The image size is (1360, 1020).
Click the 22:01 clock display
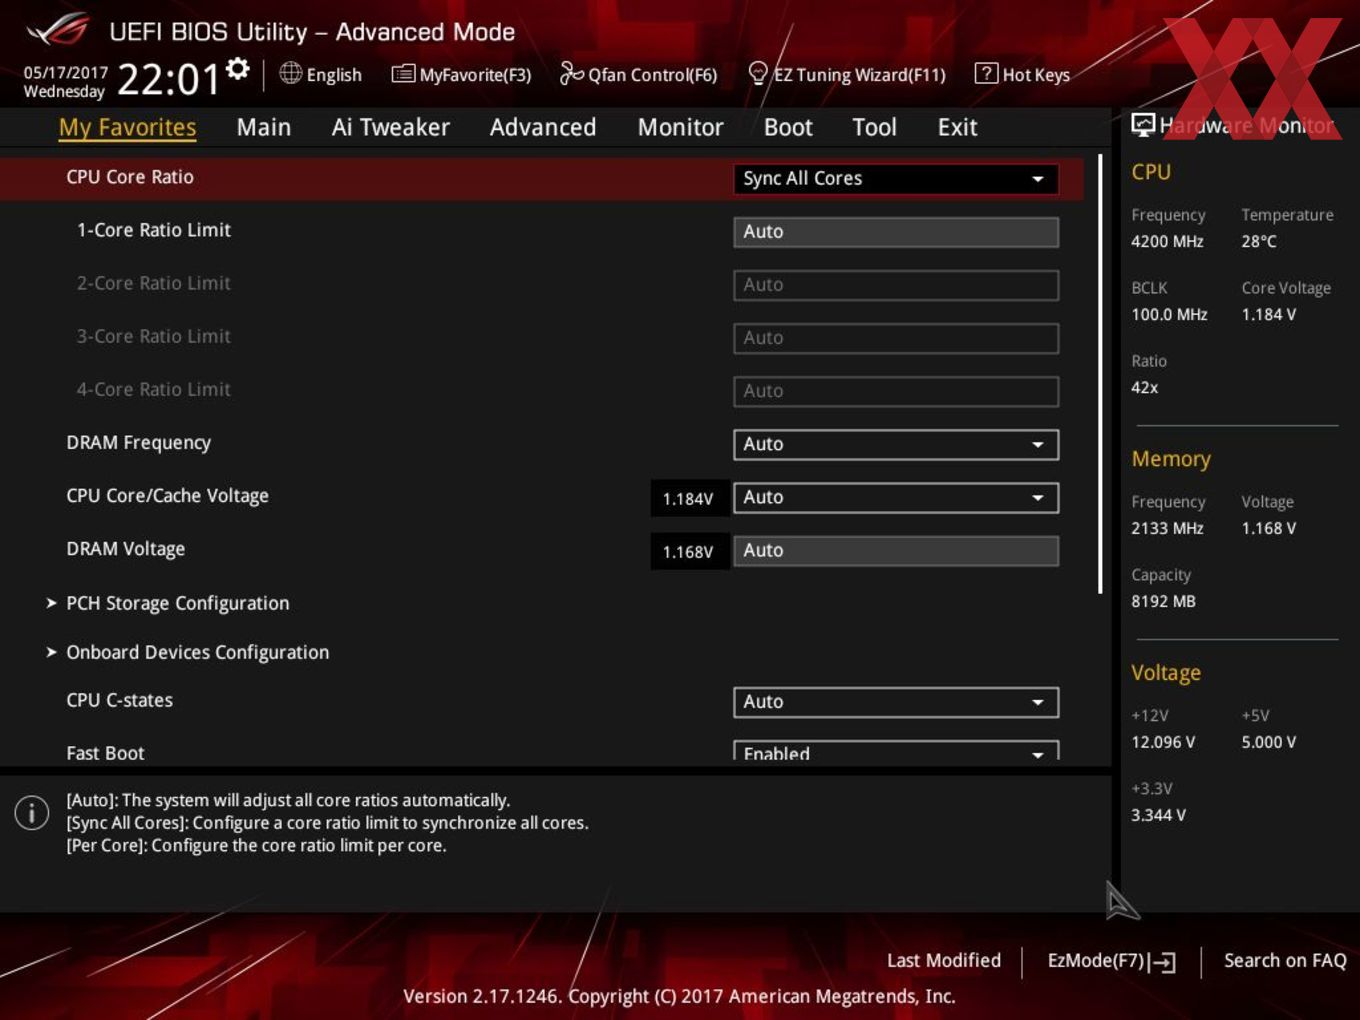[x=168, y=79]
